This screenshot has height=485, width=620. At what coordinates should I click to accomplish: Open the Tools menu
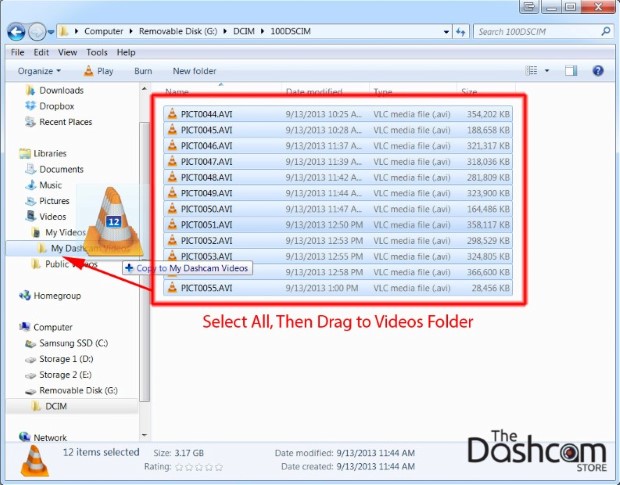(x=96, y=52)
